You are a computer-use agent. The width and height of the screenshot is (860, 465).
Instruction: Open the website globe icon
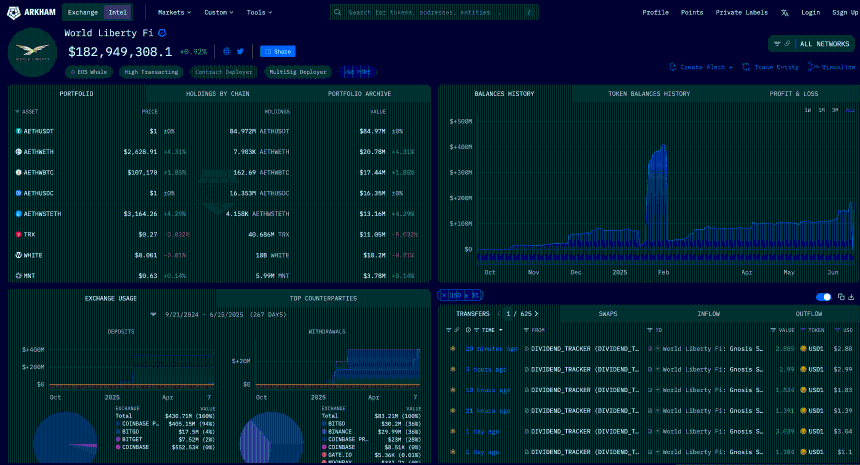pos(227,51)
